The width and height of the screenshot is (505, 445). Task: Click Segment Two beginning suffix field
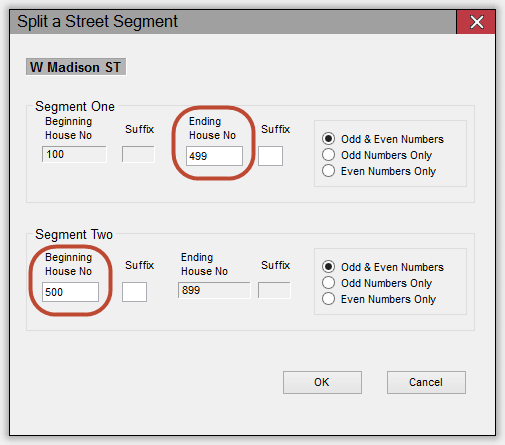point(134,292)
